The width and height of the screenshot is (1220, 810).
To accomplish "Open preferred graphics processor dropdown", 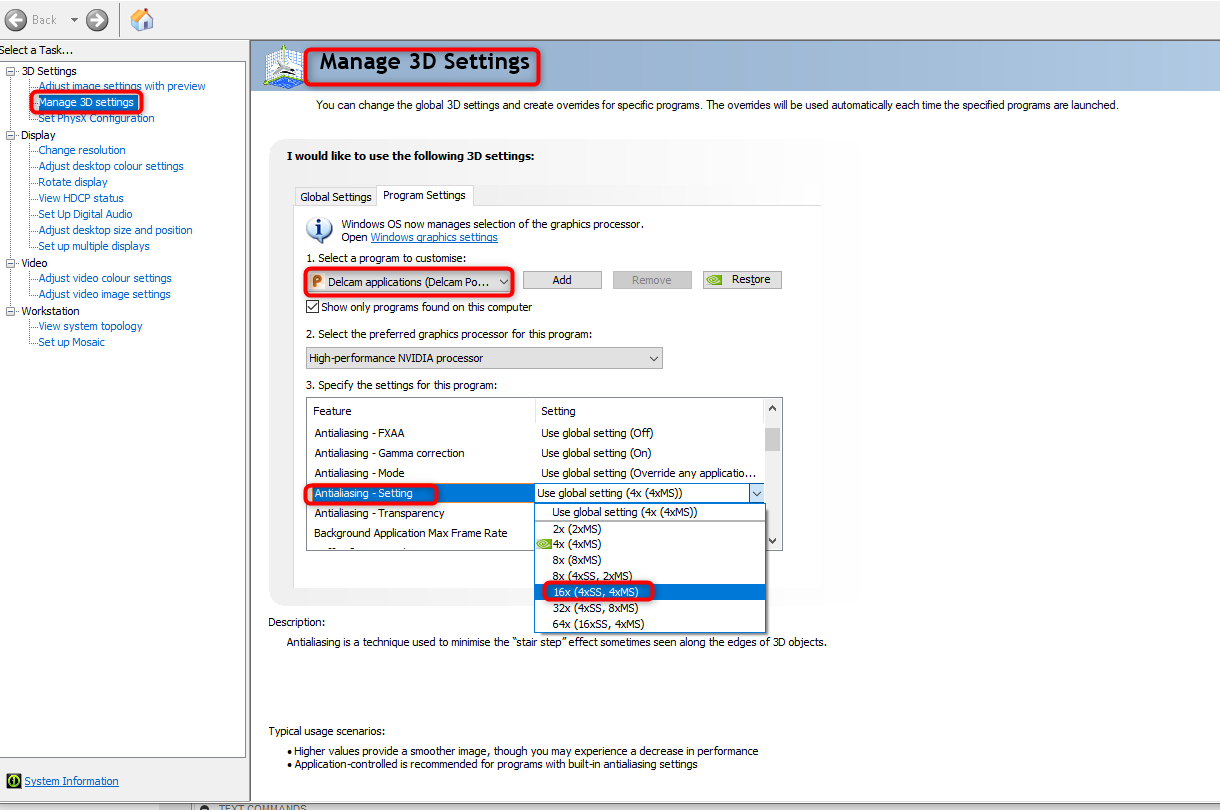I will (484, 358).
